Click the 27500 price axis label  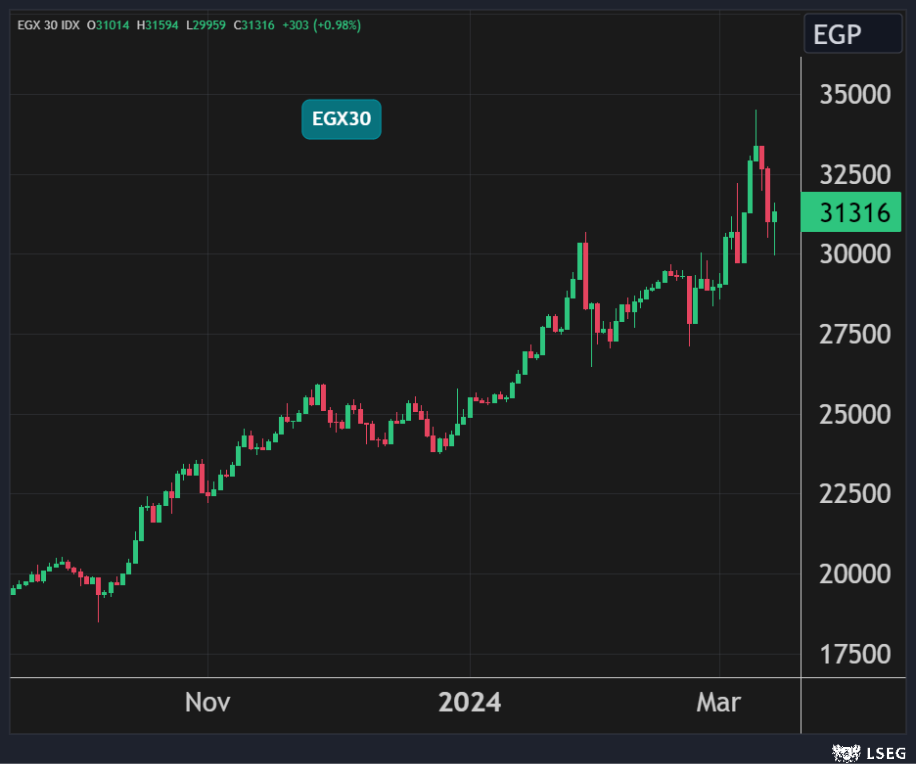pyautogui.click(x=855, y=334)
